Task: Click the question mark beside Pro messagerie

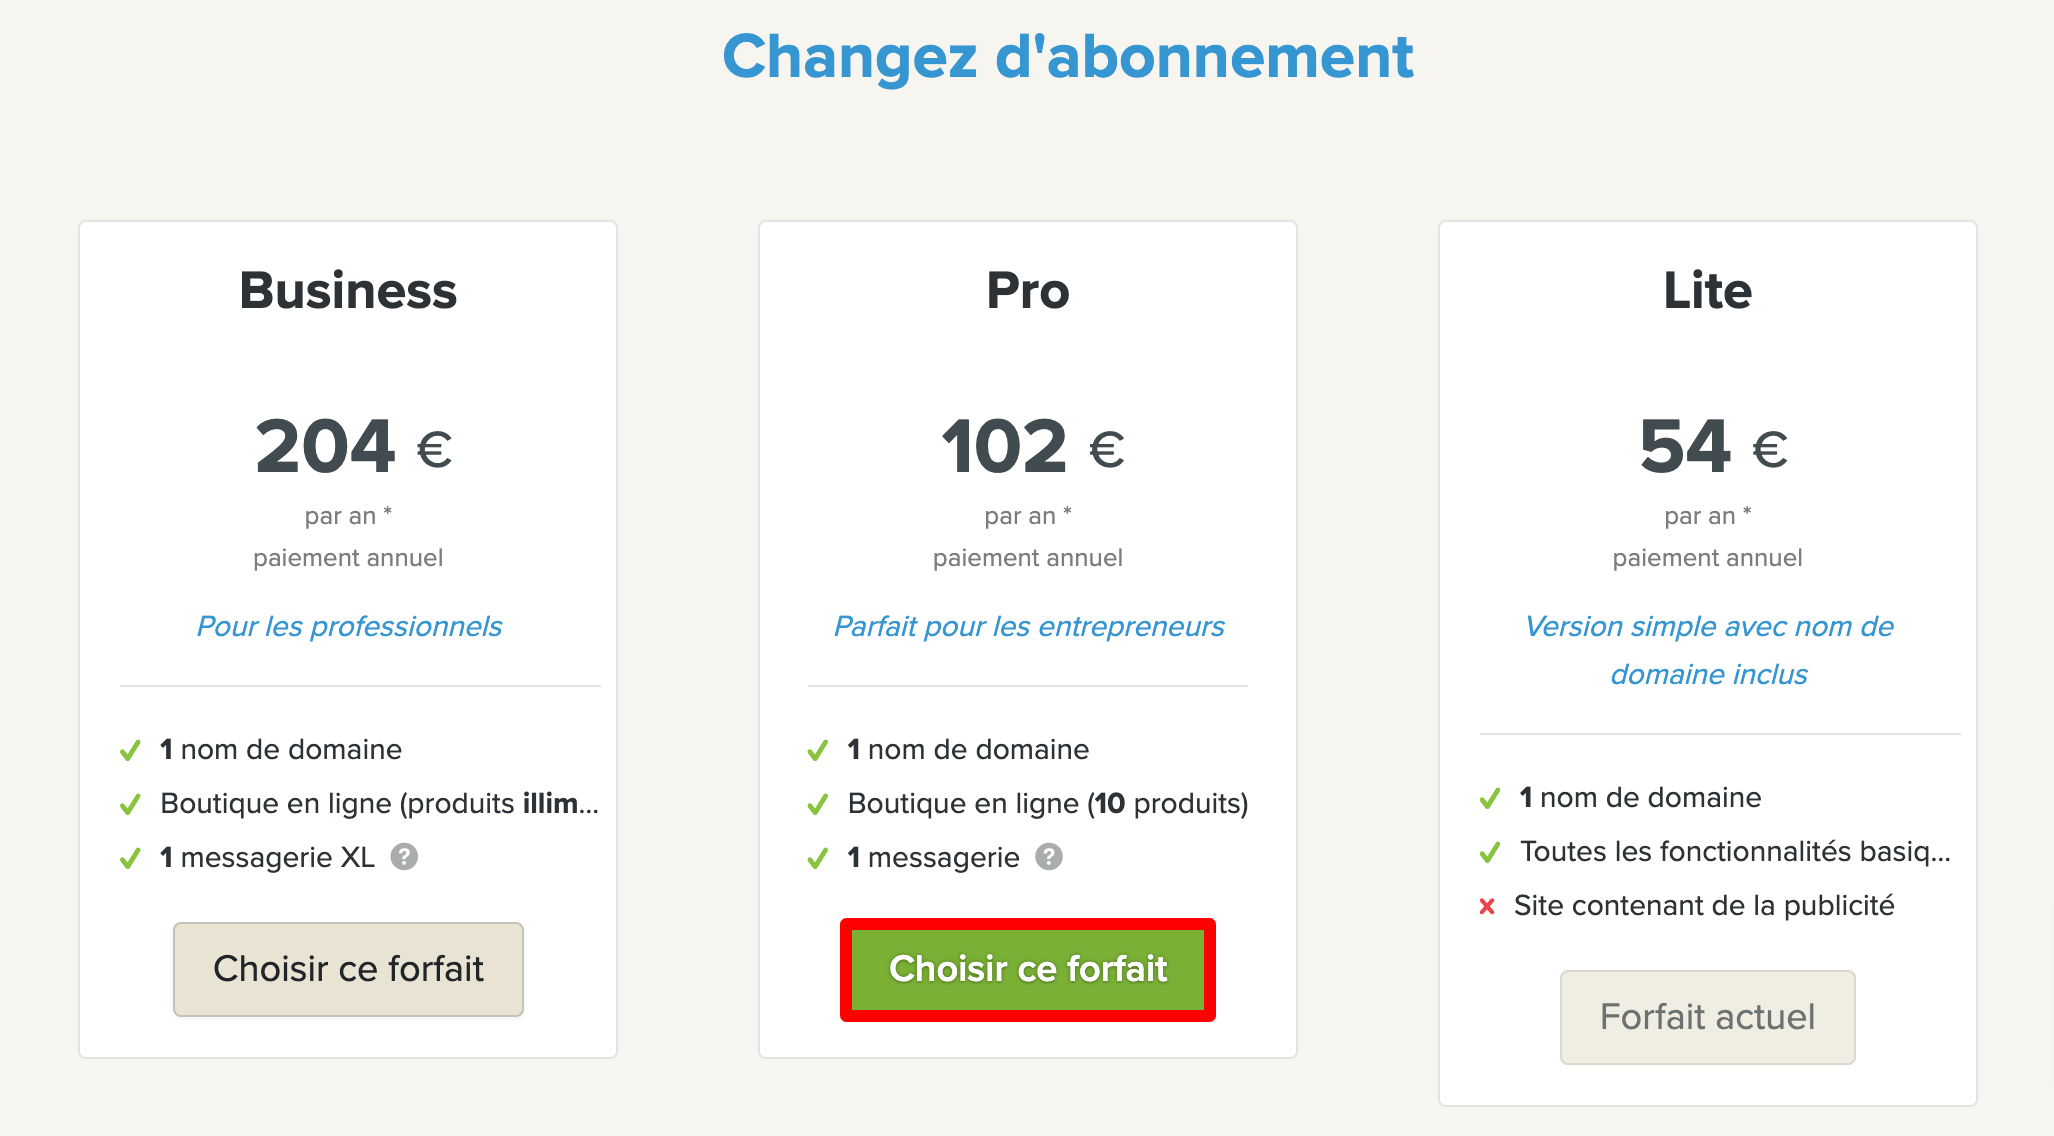Action: point(1049,857)
